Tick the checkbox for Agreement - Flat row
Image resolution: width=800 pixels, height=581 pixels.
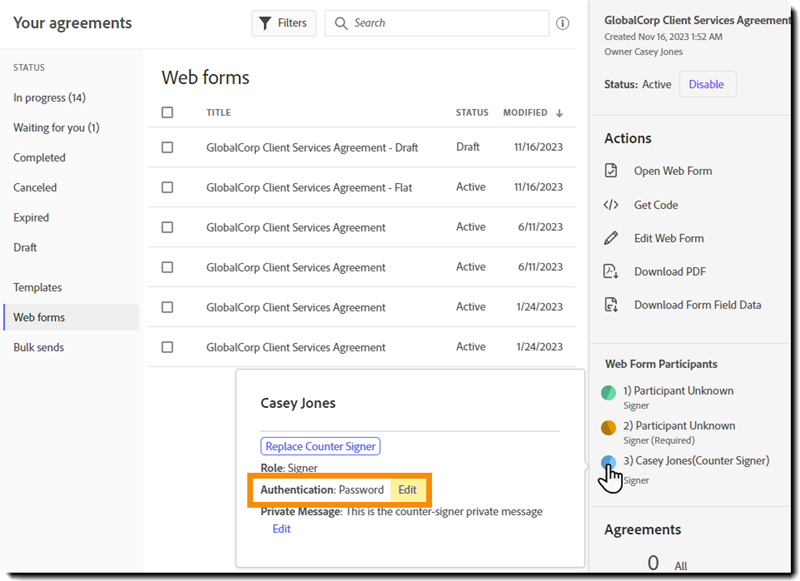(x=167, y=187)
